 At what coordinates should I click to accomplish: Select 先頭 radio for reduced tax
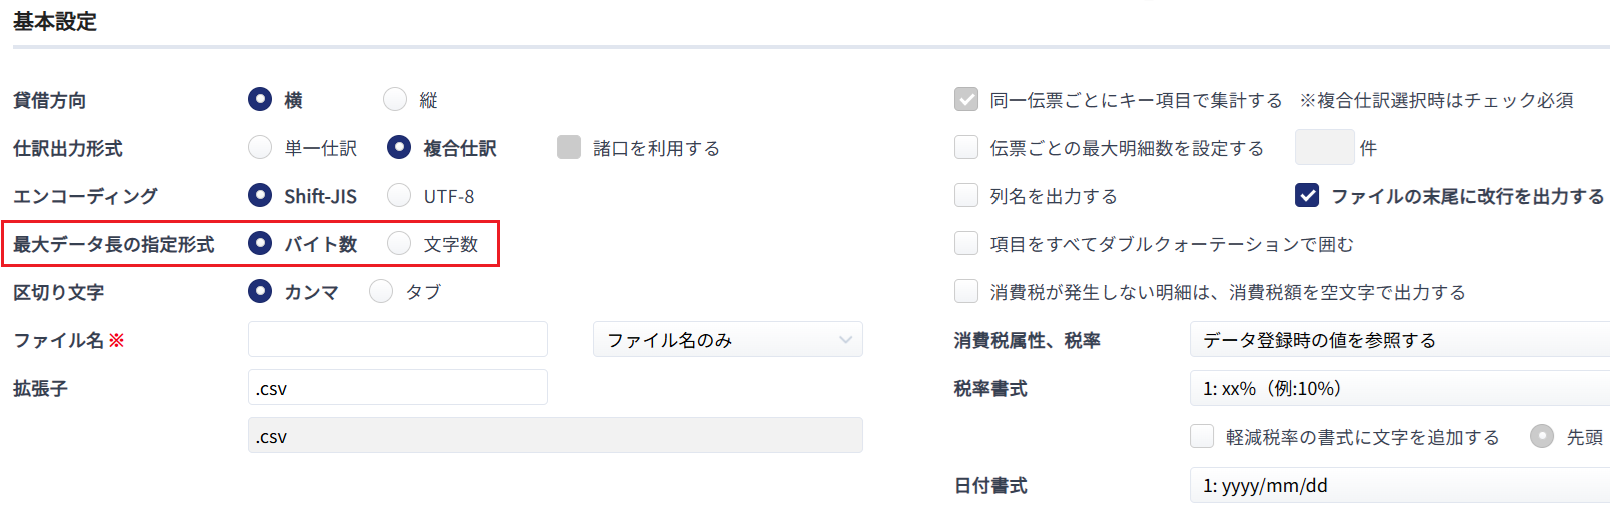(1542, 436)
